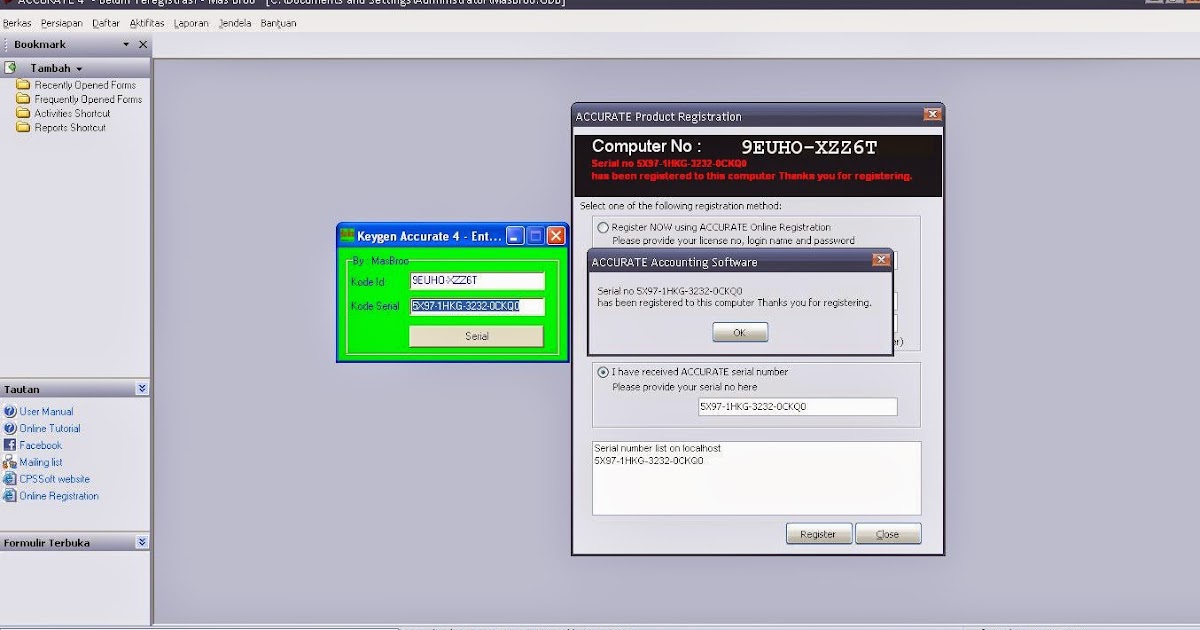Click the Activities Shortcut folder icon
Screen dimensions: 1200x630
tap(23, 113)
